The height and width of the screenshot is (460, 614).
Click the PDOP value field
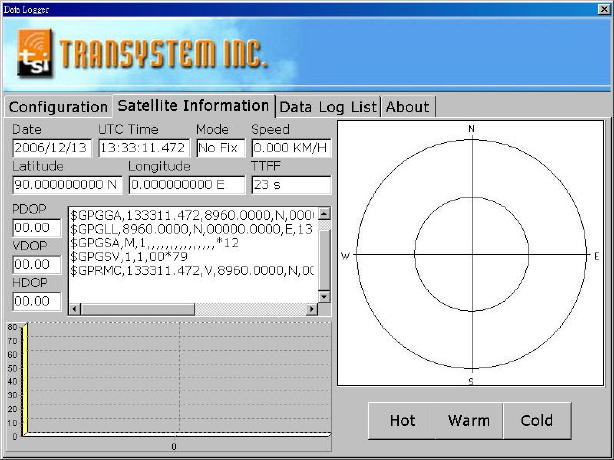click(37, 228)
